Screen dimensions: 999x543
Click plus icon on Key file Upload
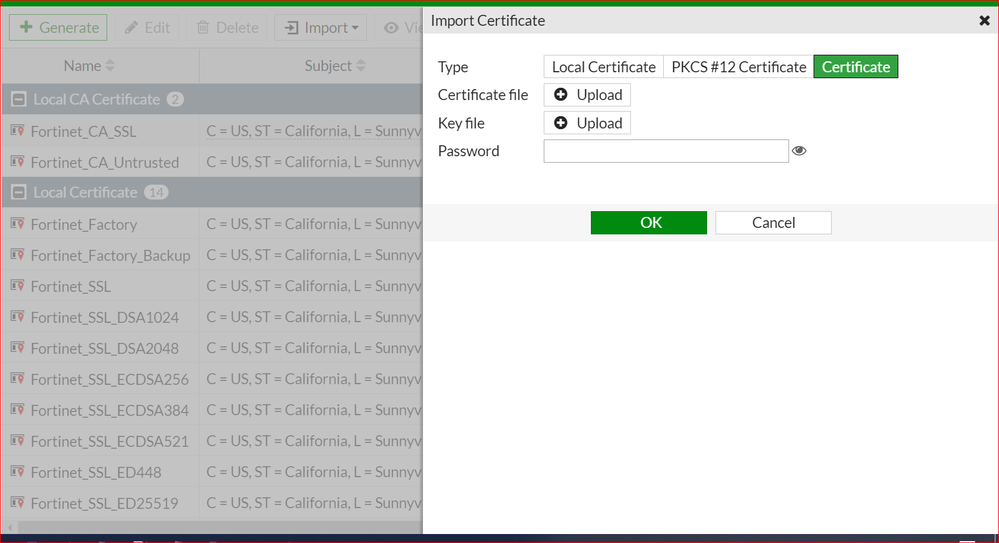(x=561, y=123)
